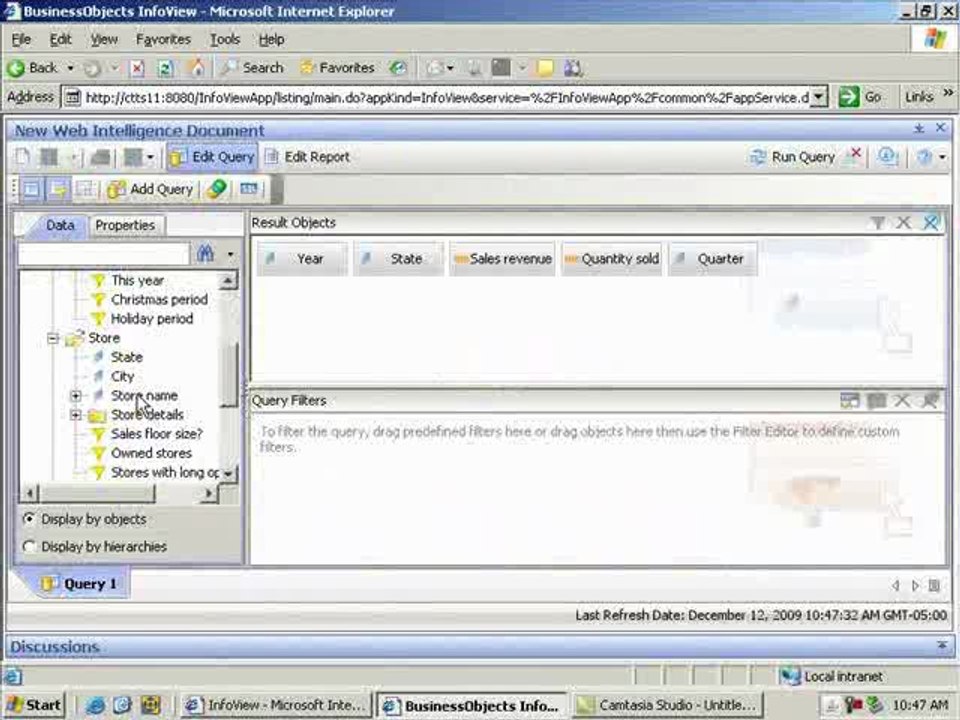The image size is (960, 720).
Task: Select the State object in tree
Action: click(x=127, y=357)
